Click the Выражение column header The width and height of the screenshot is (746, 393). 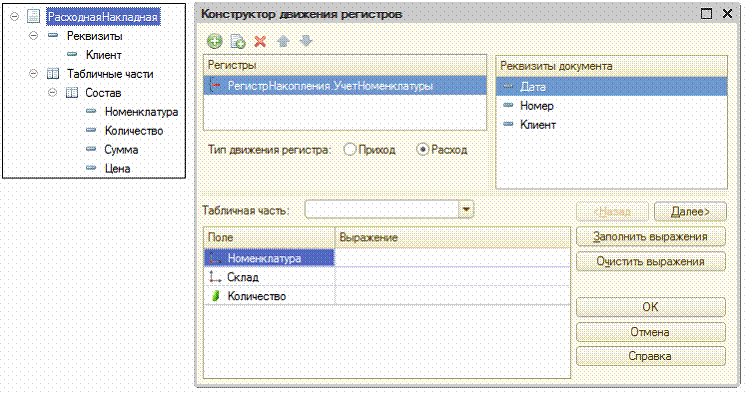452,237
